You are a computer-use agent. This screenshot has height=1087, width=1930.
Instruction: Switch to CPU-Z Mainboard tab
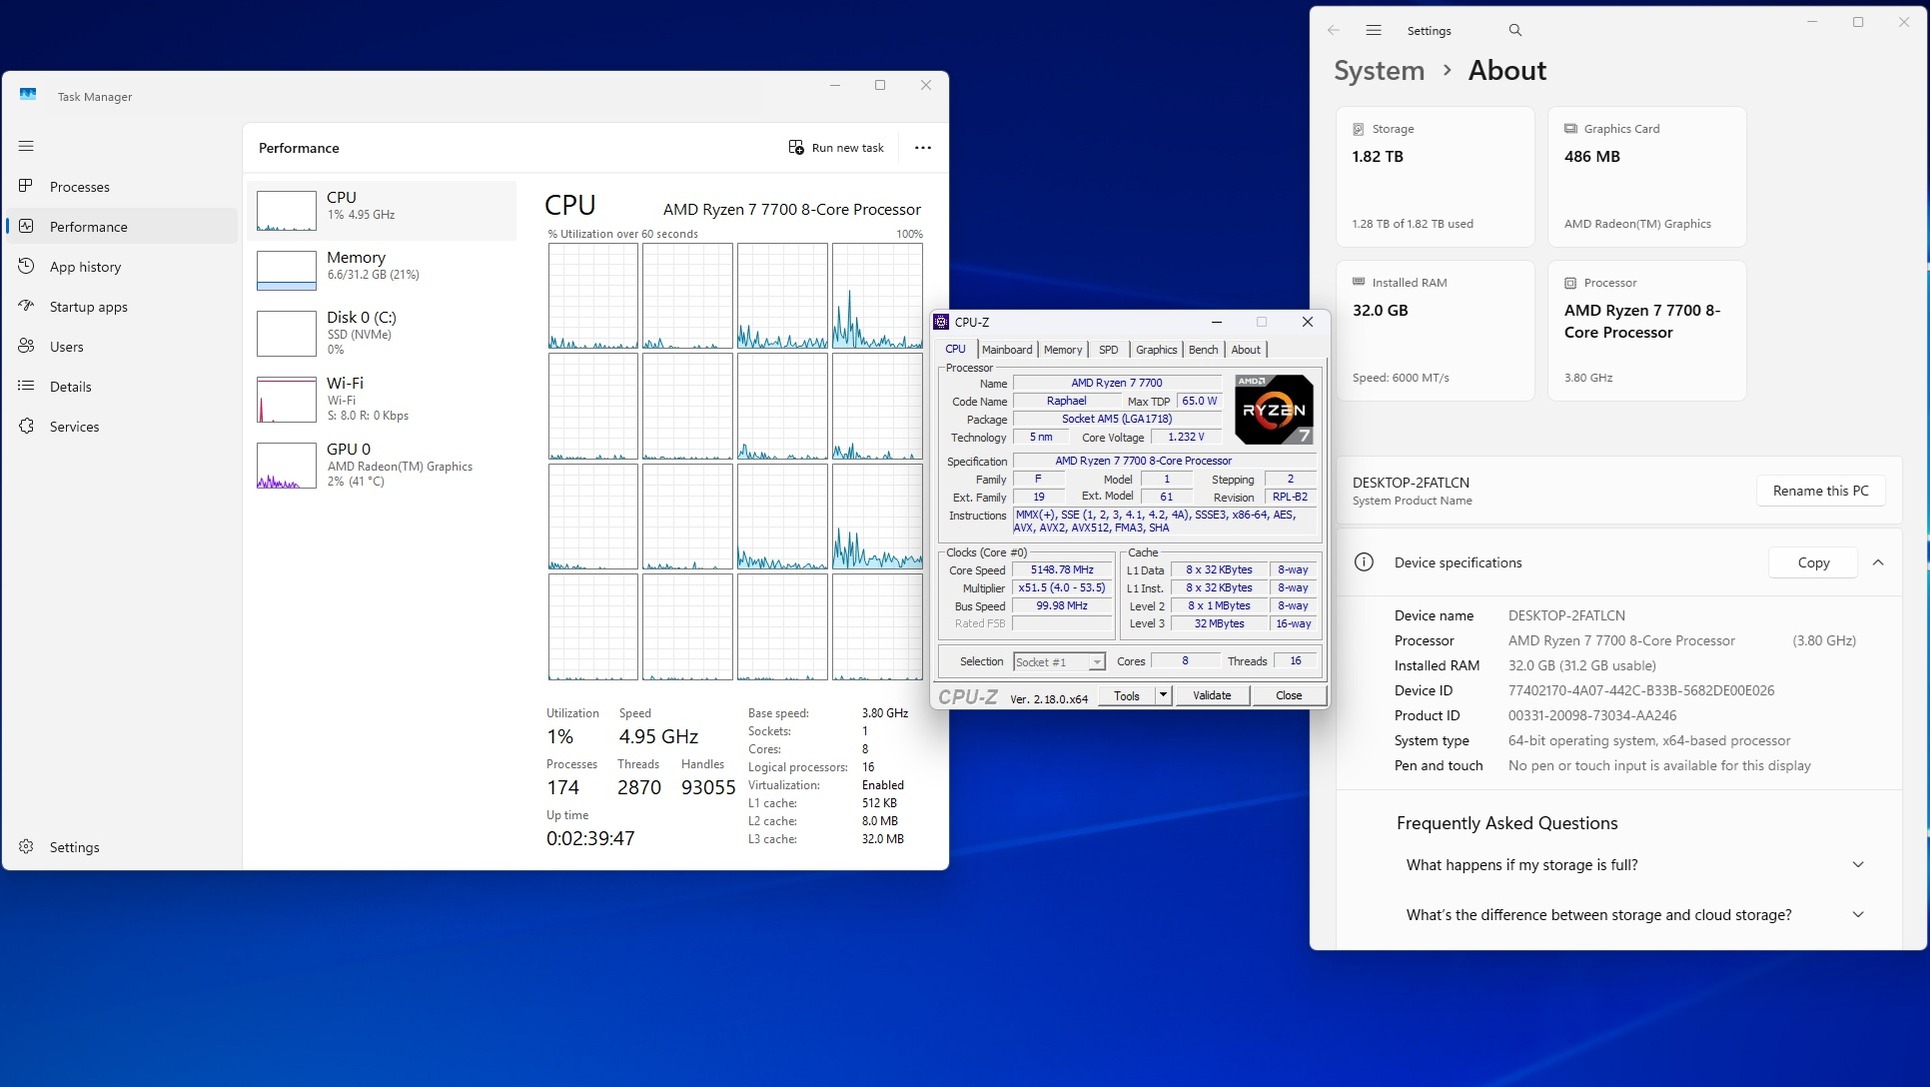1006,350
